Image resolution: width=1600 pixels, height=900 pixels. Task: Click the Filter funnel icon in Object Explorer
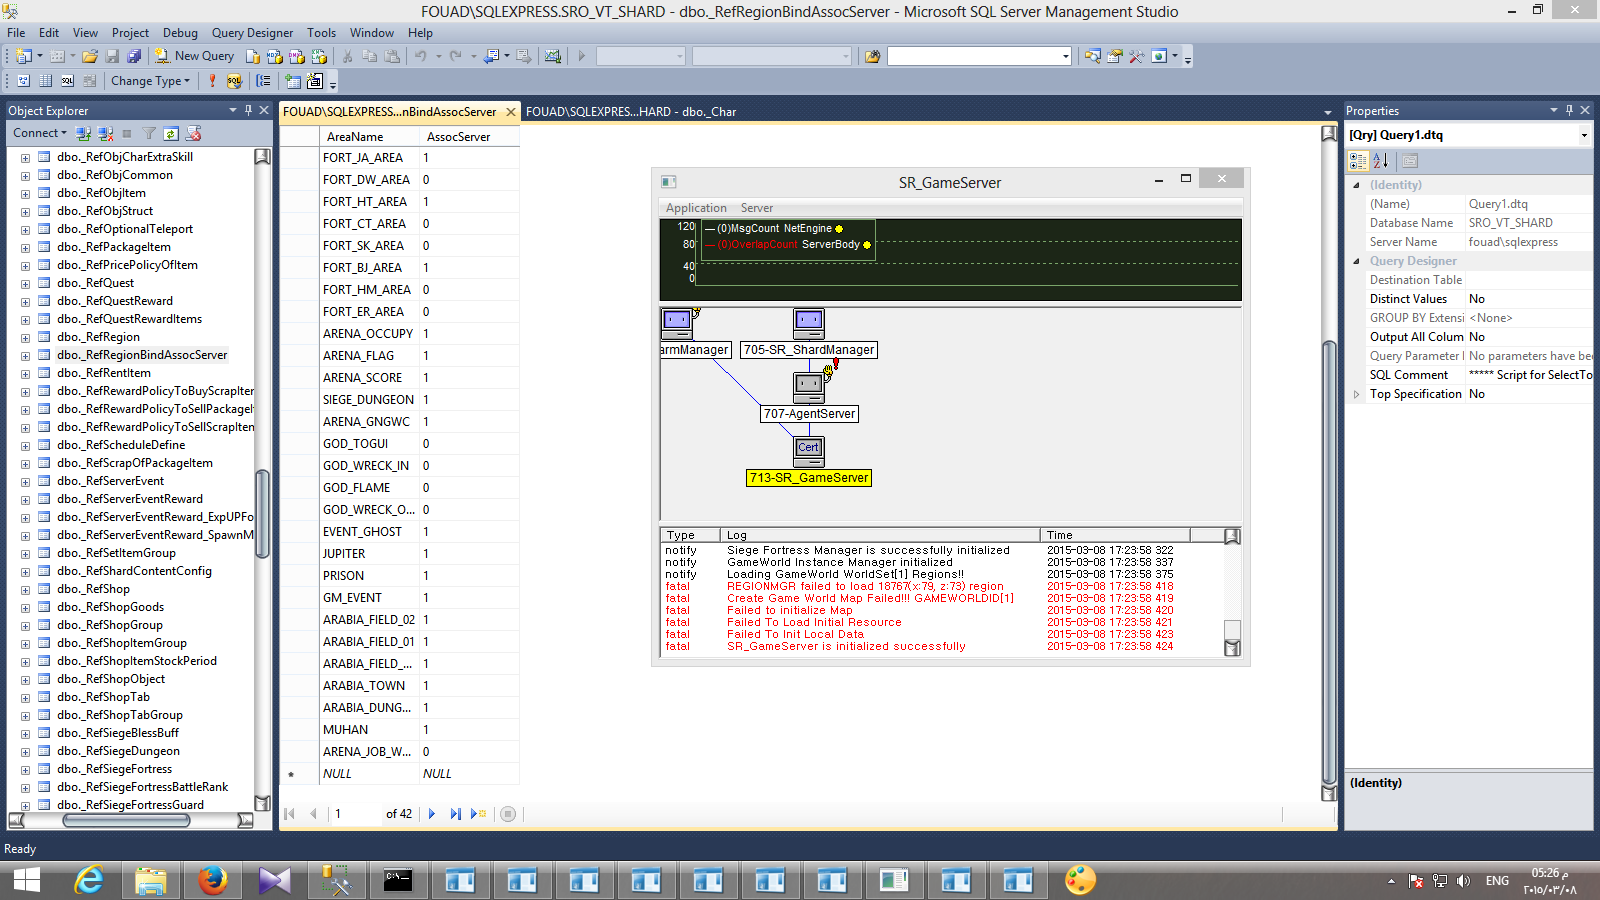coord(149,133)
